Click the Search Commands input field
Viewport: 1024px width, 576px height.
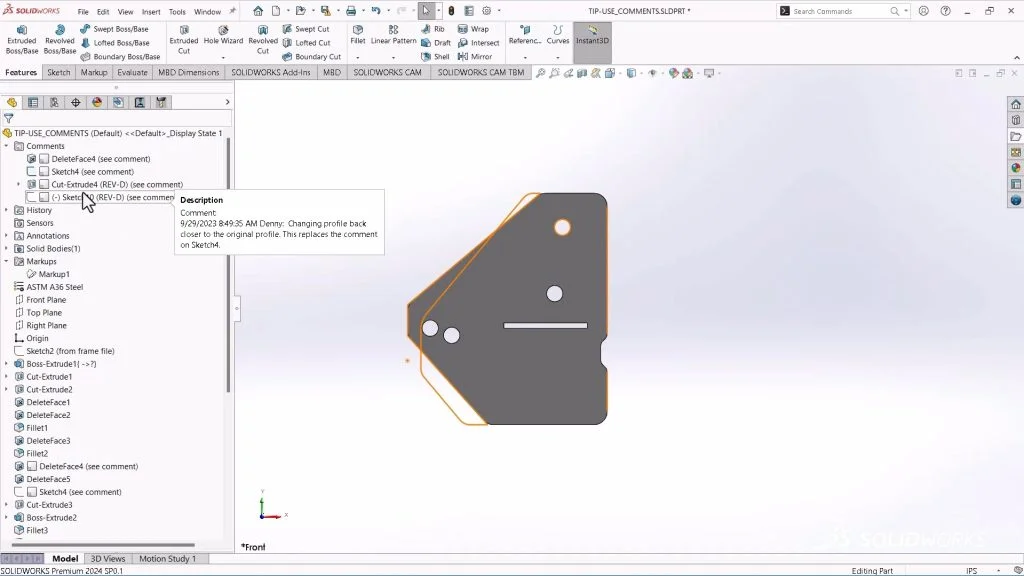click(842, 11)
